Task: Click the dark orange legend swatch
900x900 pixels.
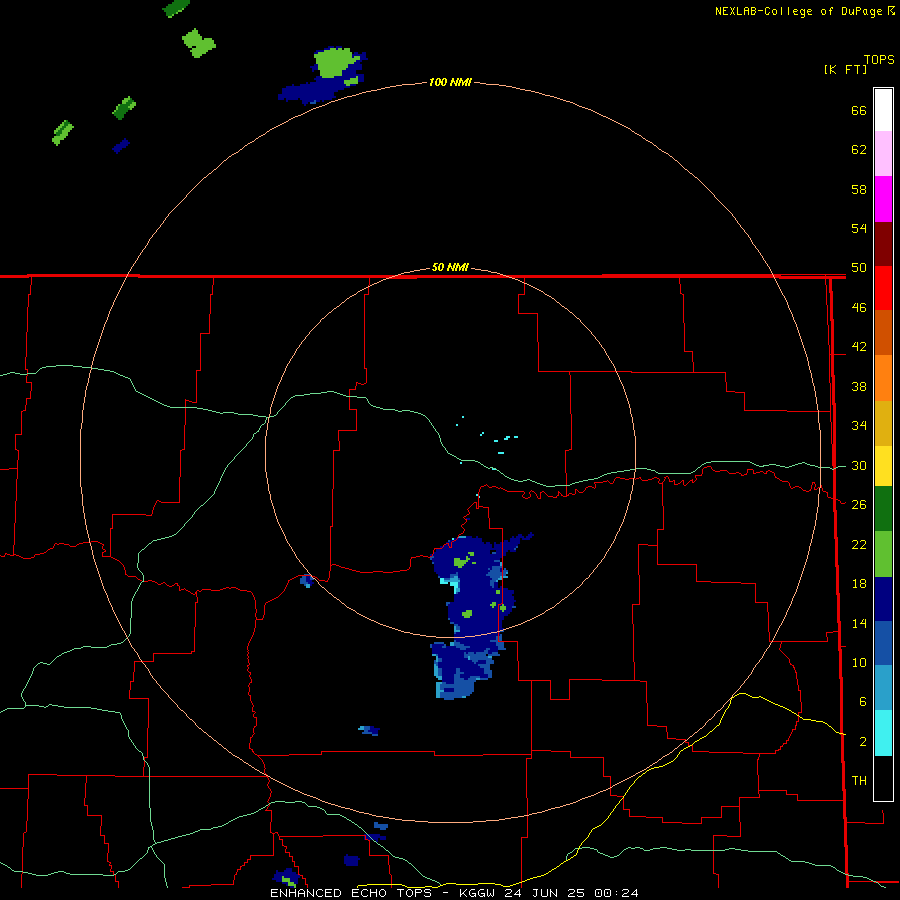Action: pyautogui.click(x=883, y=333)
